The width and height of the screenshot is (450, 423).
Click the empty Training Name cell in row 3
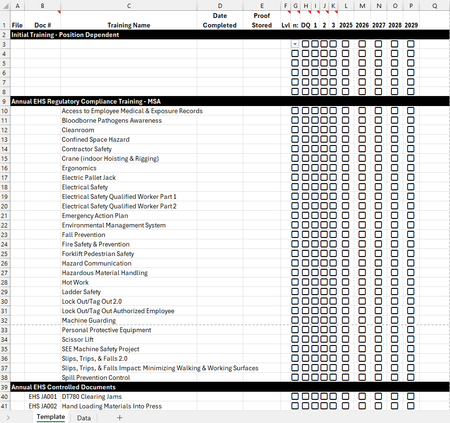(129, 44)
